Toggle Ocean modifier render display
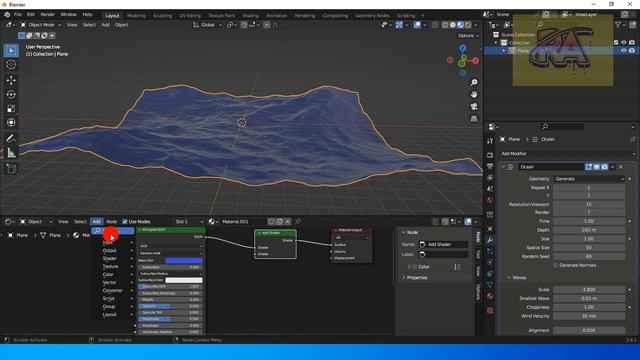 point(604,167)
